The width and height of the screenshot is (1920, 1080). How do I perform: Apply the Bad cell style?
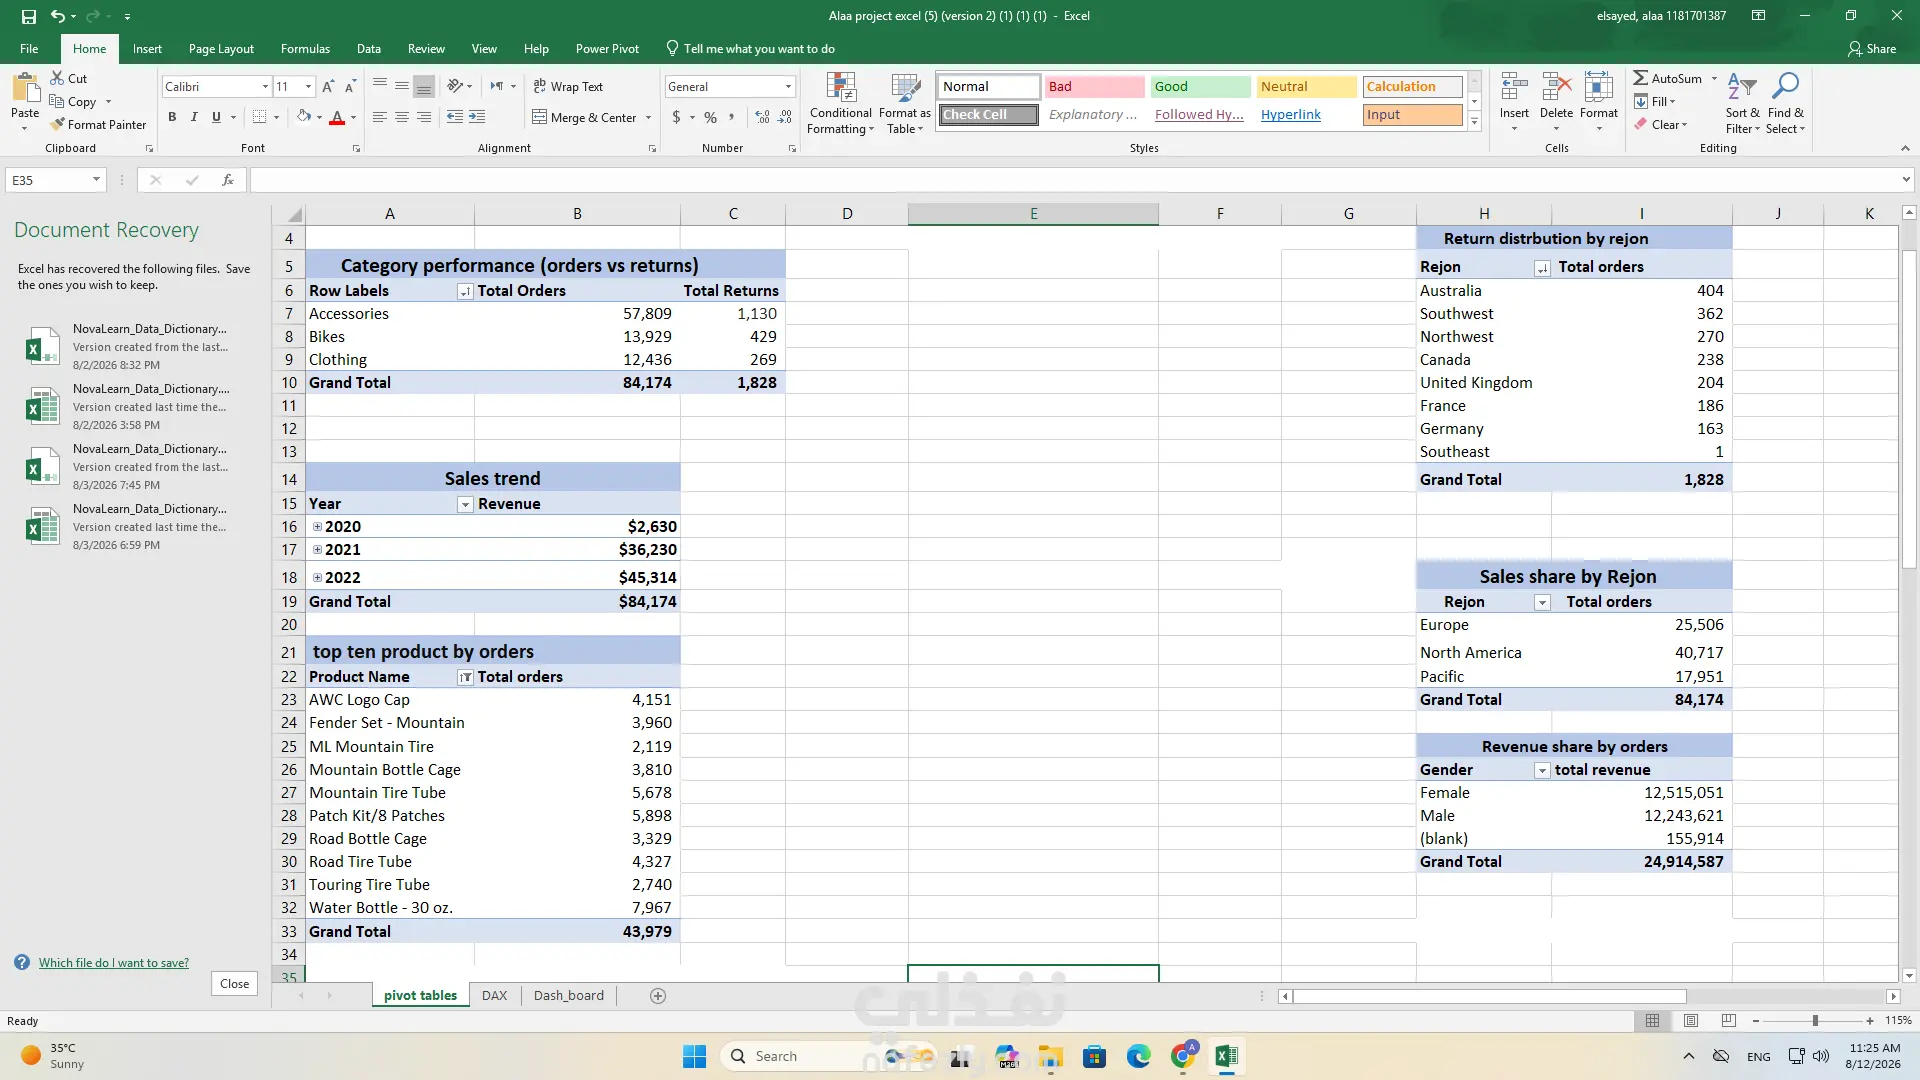(1094, 87)
